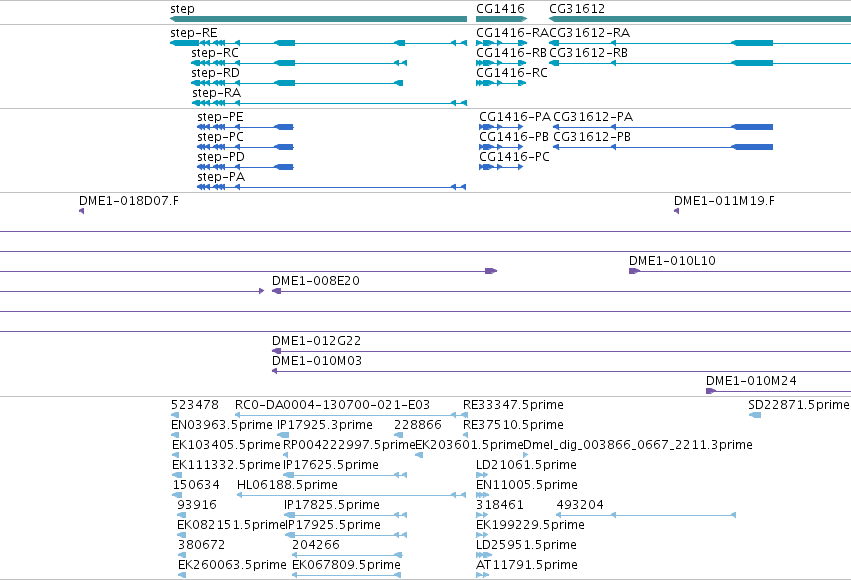This screenshot has height=580, width=851.
Task: Select transcript label step-RC
Action: pos(214,53)
